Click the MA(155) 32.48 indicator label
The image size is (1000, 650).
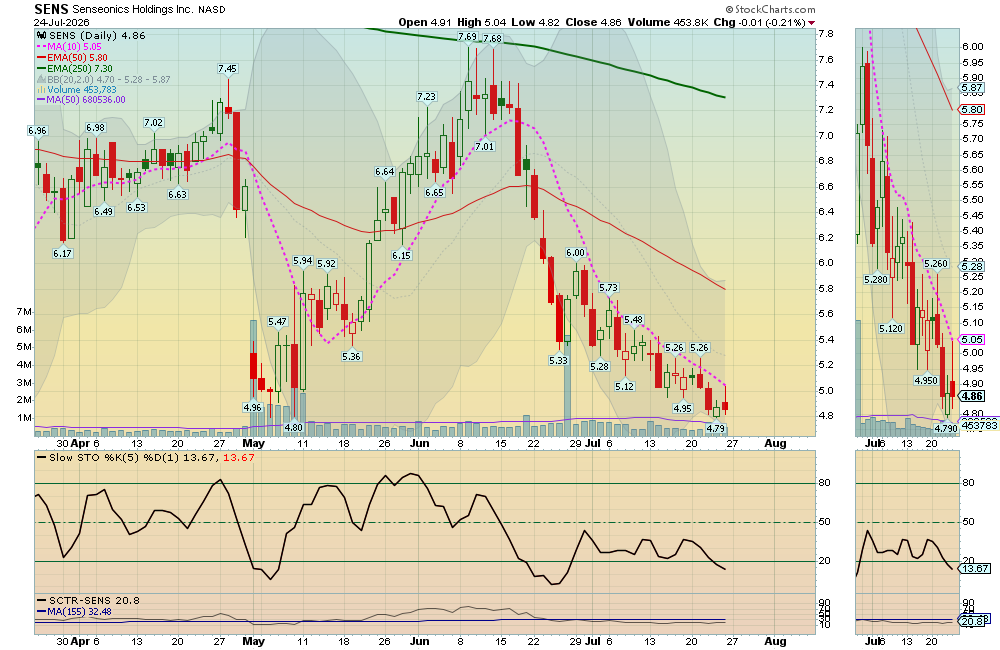[x=74, y=612]
